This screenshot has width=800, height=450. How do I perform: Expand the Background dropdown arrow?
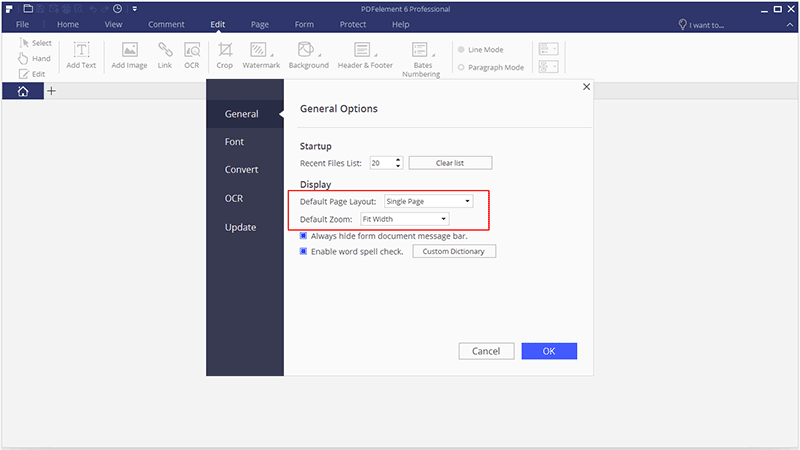point(320,55)
